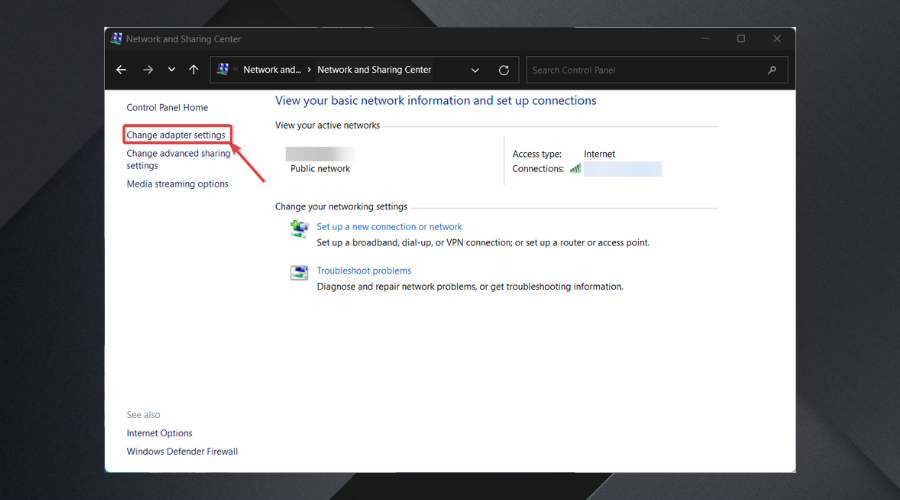This screenshot has width=900, height=500.
Task: Select 'Network and Sharing Center' breadcrumb segment
Action: (374, 70)
